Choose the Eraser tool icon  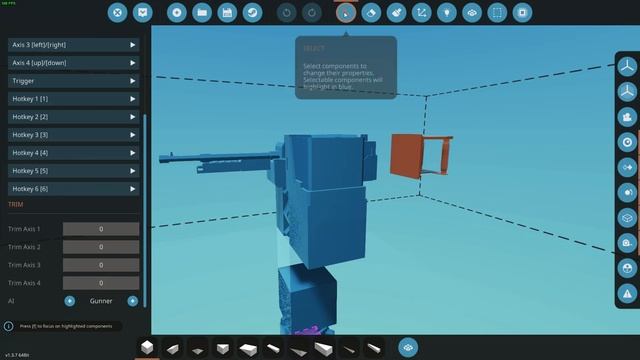point(371,13)
